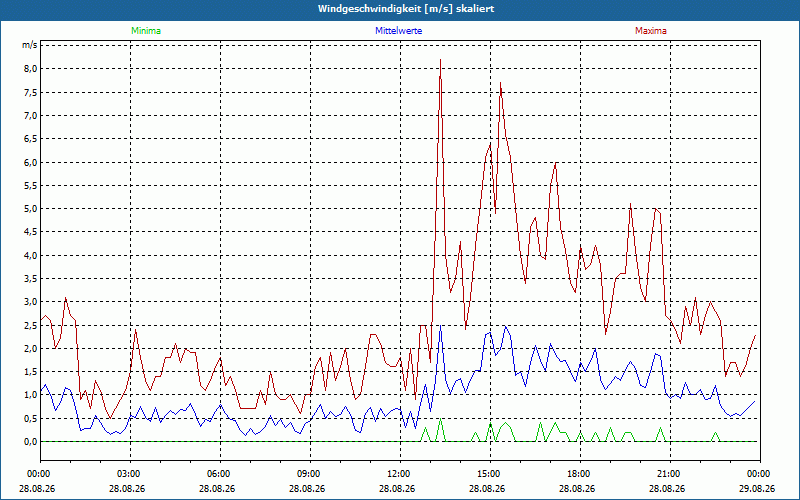Select the green 'Minima' legend label
The height and width of the screenshot is (500, 800).
146,31
